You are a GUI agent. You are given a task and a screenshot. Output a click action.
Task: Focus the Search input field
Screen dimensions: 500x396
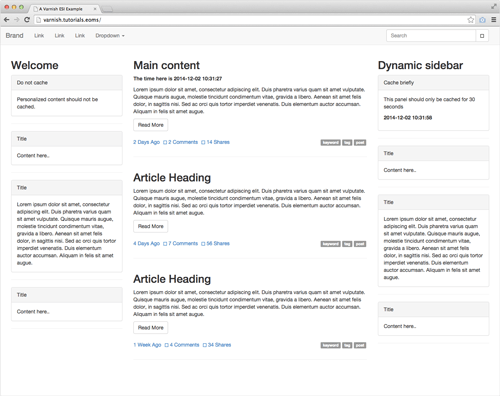click(431, 36)
